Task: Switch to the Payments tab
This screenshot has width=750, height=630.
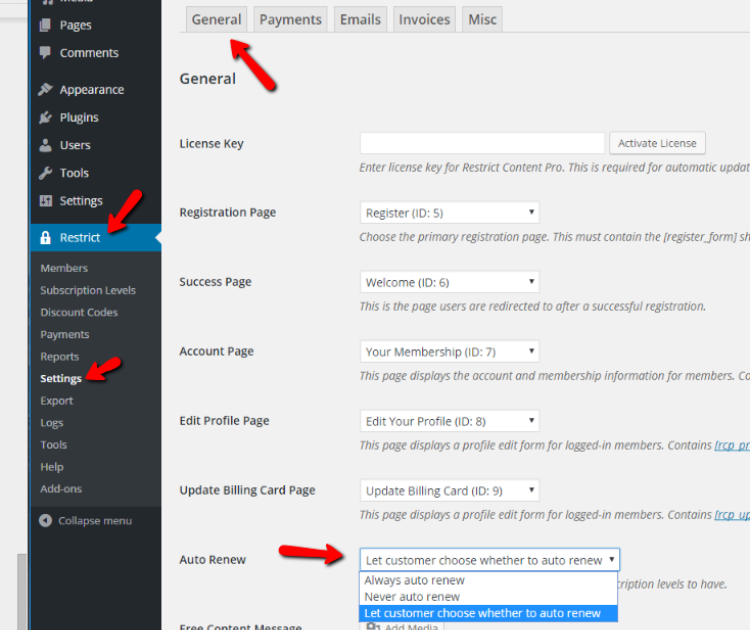Action: pos(290,20)
